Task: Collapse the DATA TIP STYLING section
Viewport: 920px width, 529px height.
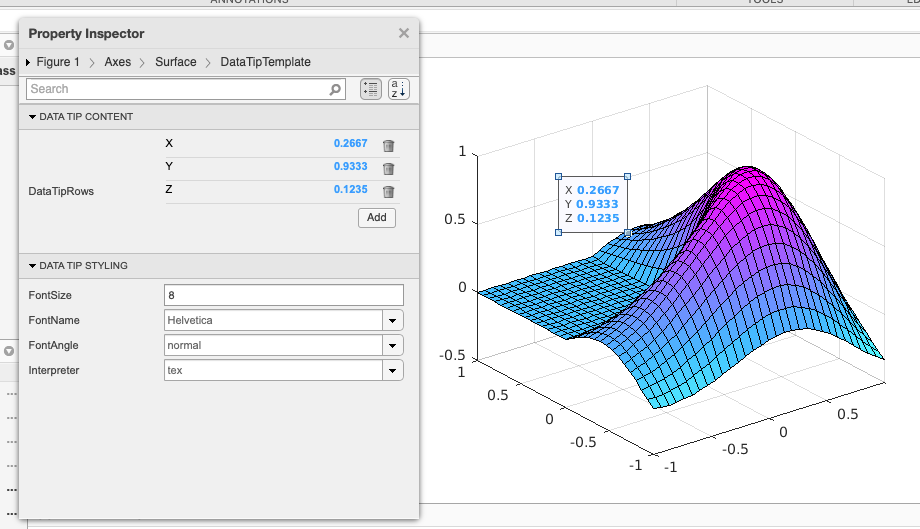Action: pyautogui.click(x=33, y=266)
